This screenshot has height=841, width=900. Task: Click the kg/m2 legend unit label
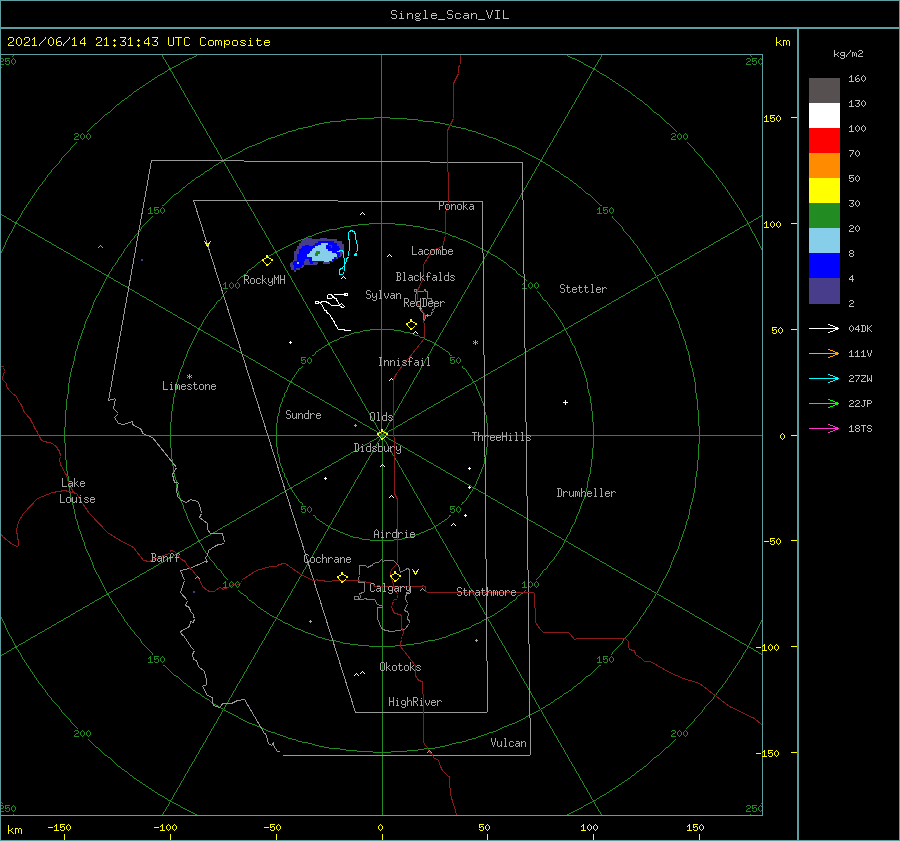848,54
